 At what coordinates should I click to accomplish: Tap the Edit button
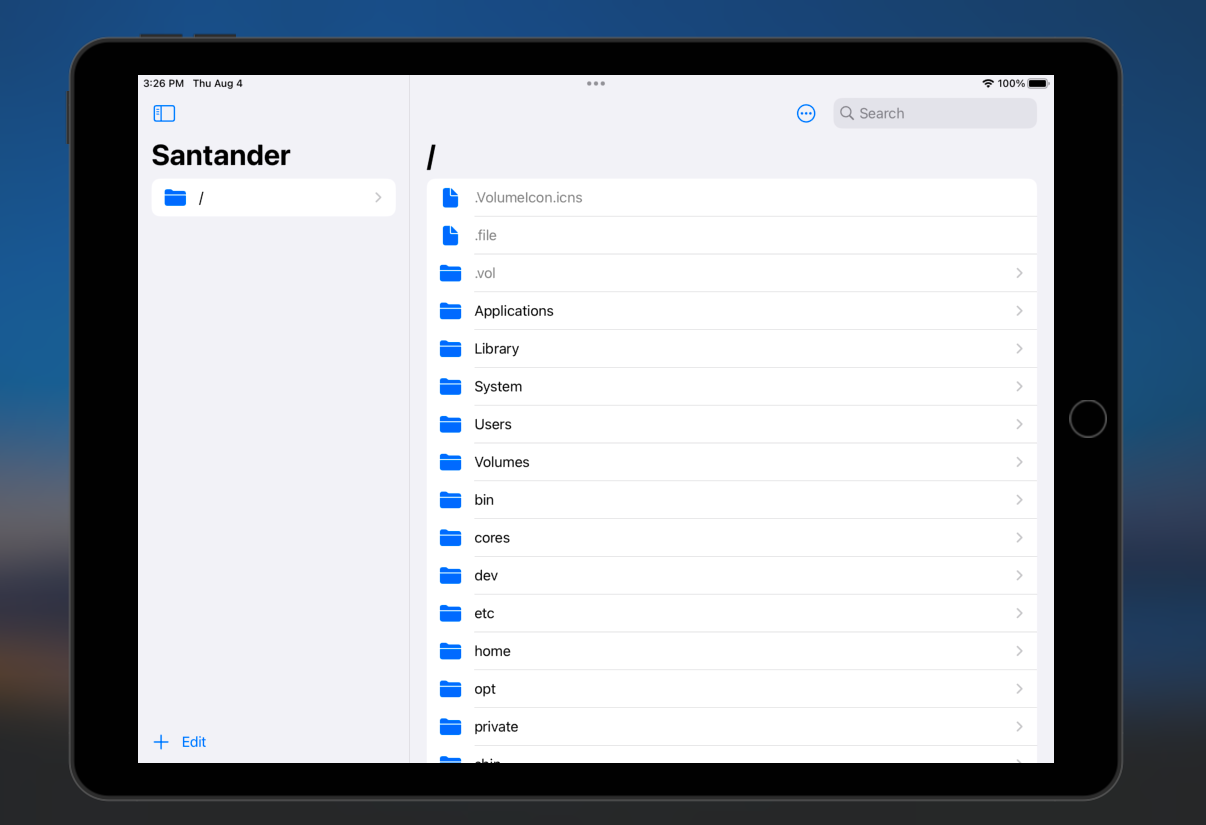click(x=194, y=742)
